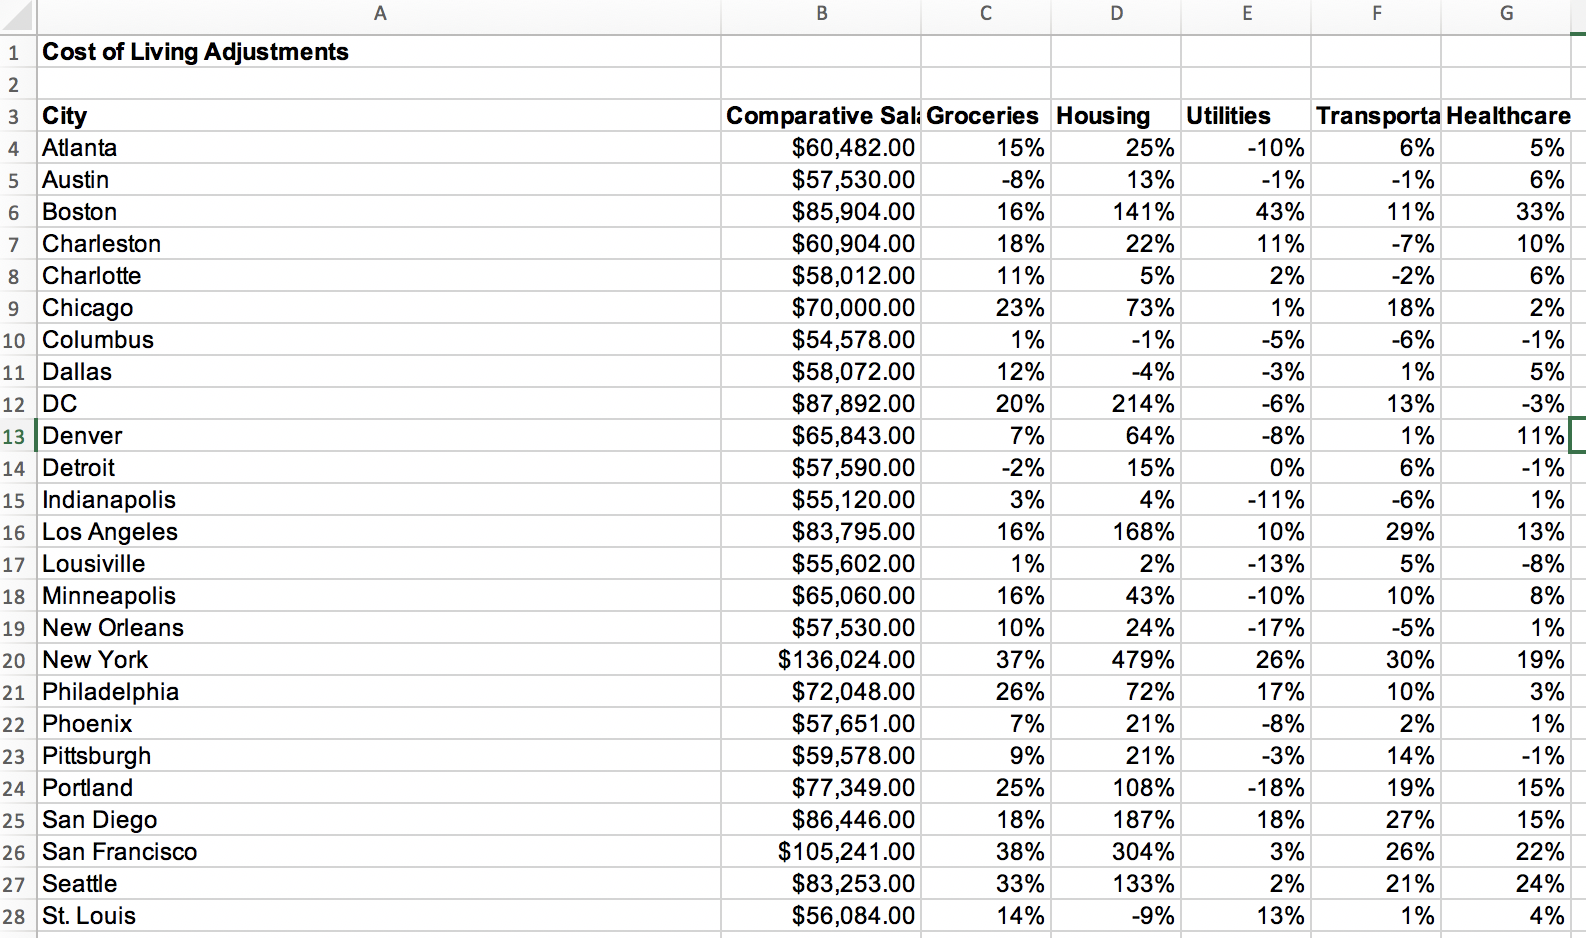Click the Denver cell
The height and width of the screenshot is (938, 1586).
pos(379,436)
